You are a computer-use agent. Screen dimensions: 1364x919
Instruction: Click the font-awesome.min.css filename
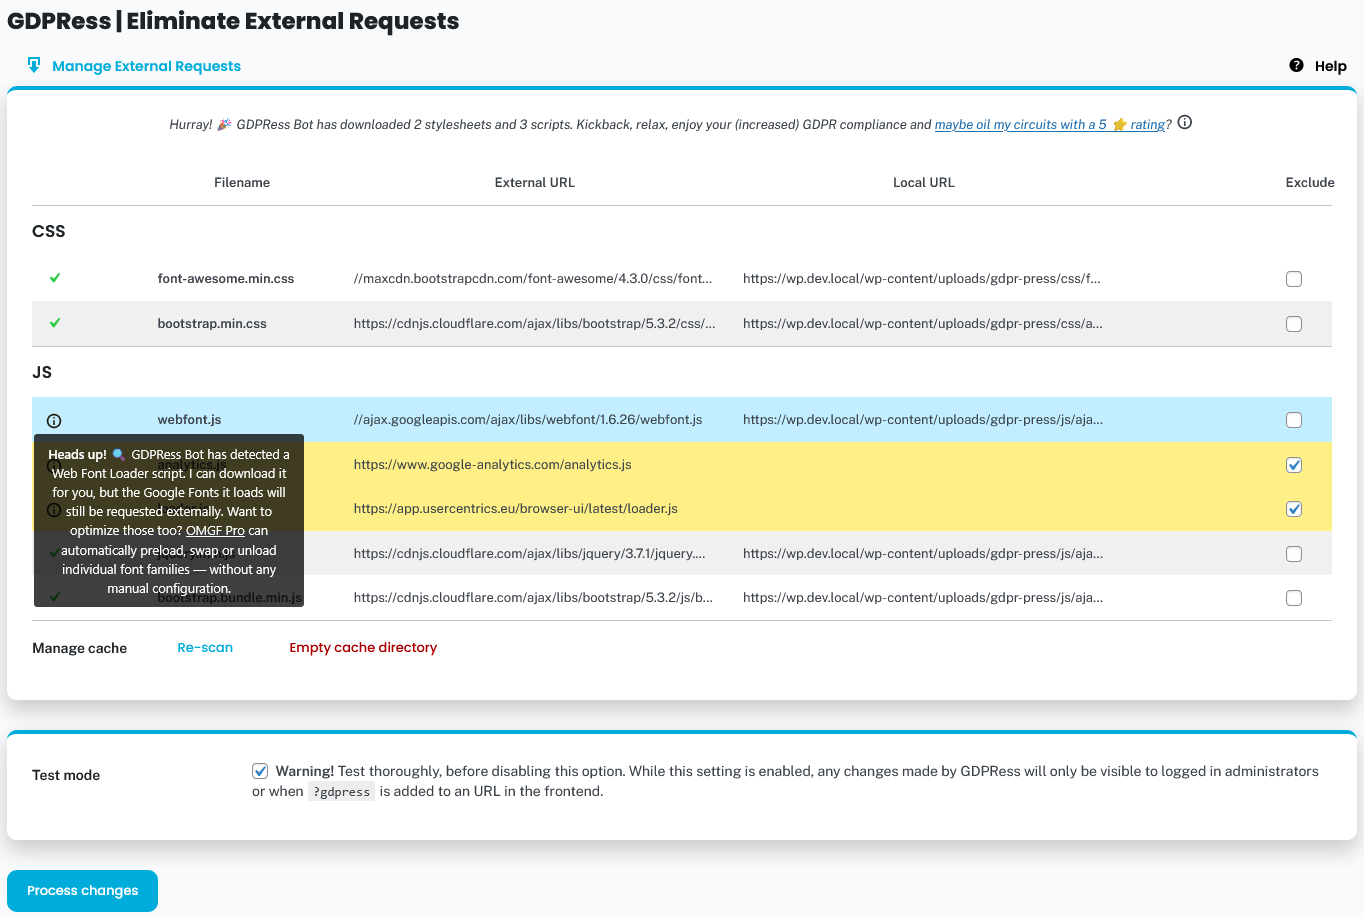tap(226, 279)
